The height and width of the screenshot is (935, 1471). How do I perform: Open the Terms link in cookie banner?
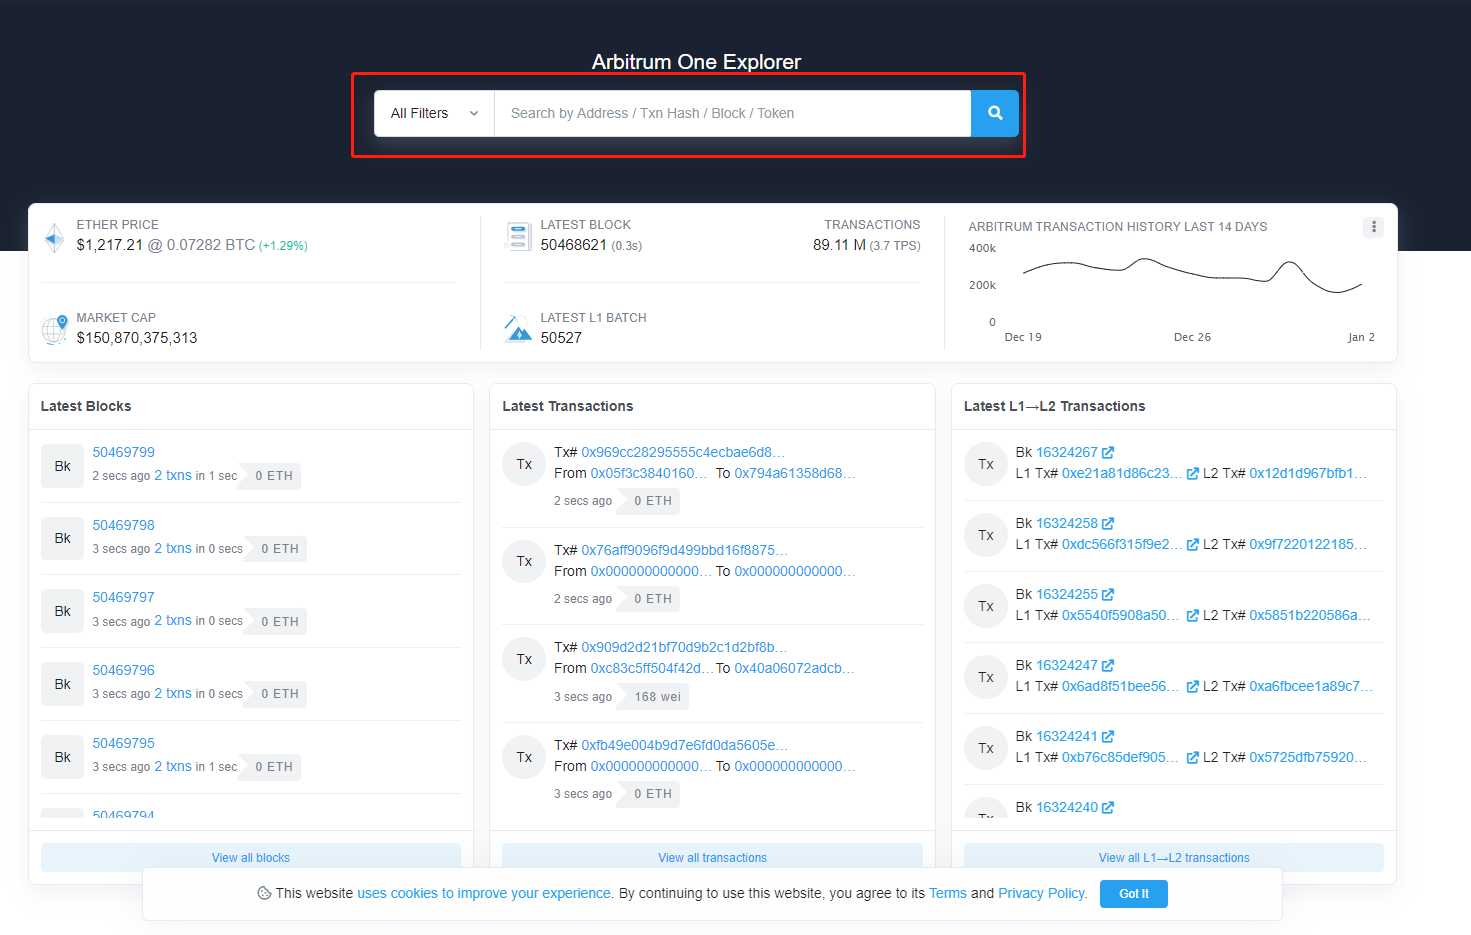point(947,893)
